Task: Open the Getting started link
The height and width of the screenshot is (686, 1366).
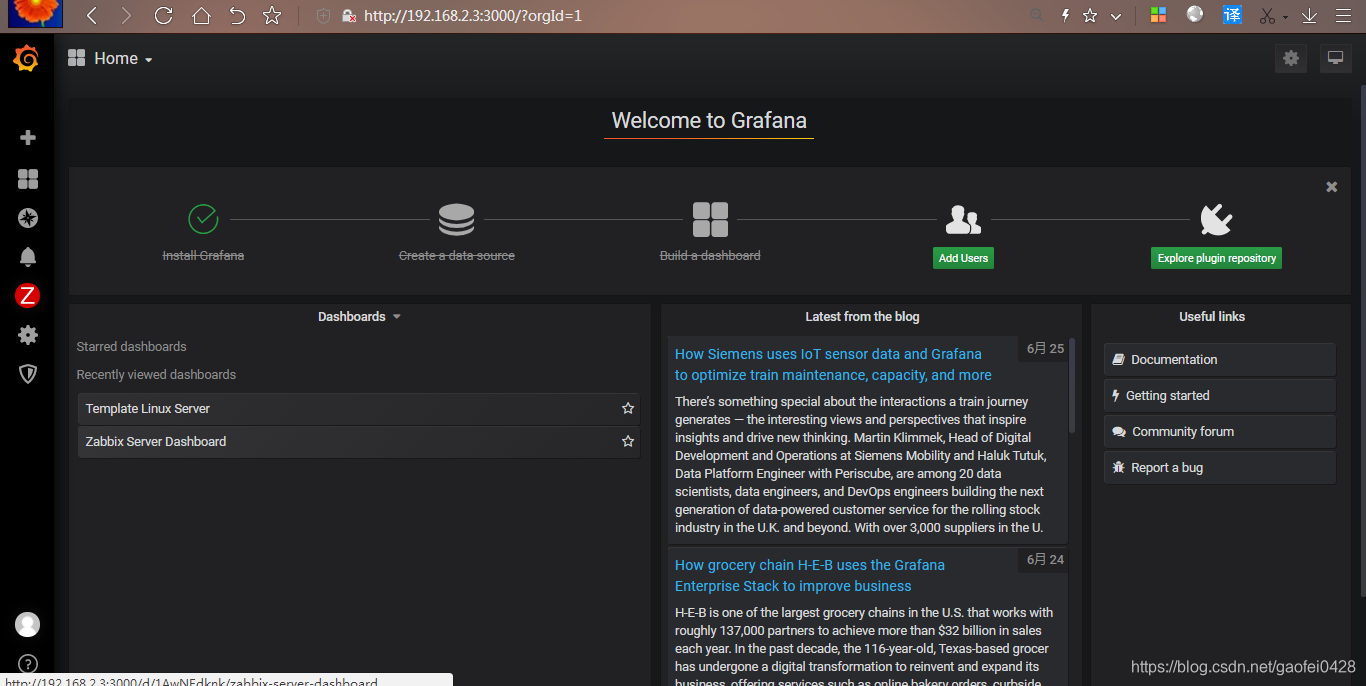Action: [1220, 395]
